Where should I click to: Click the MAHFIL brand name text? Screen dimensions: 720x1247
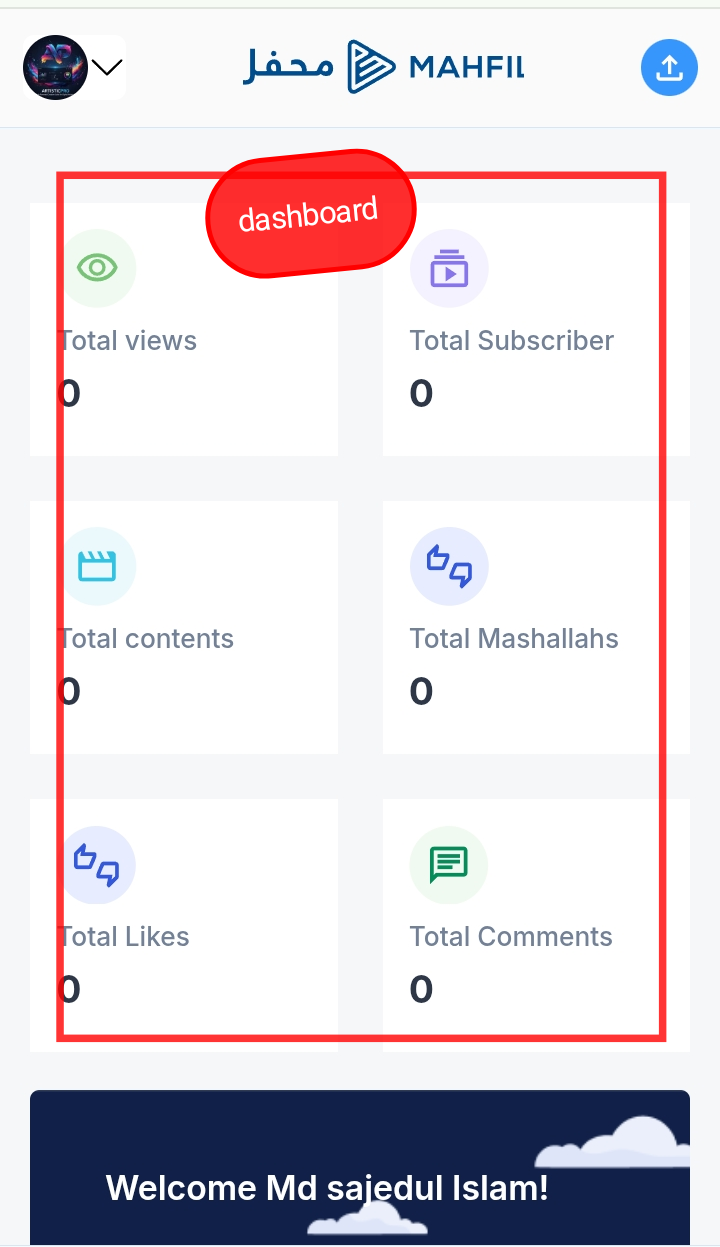[x=466, y=68]
